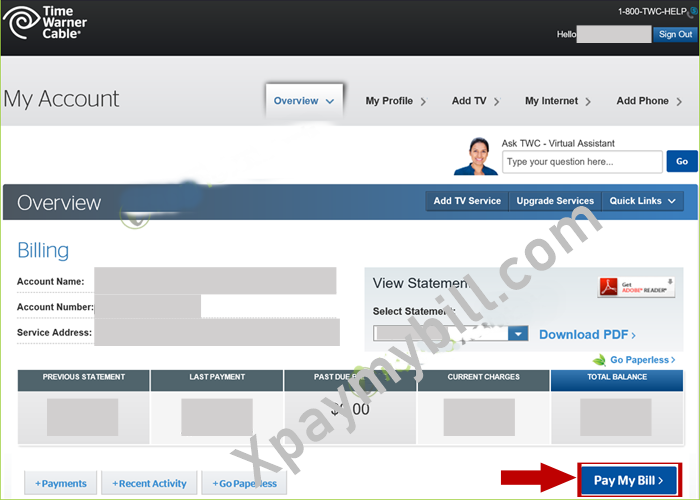The image size is (700, 503).
Task: Open the Overview tab dropdown
Action: click(304, 101)
